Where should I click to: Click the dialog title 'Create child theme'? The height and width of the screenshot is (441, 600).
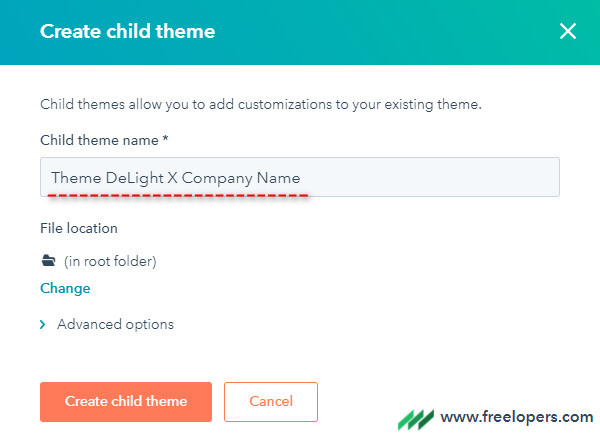pos(127,31)
